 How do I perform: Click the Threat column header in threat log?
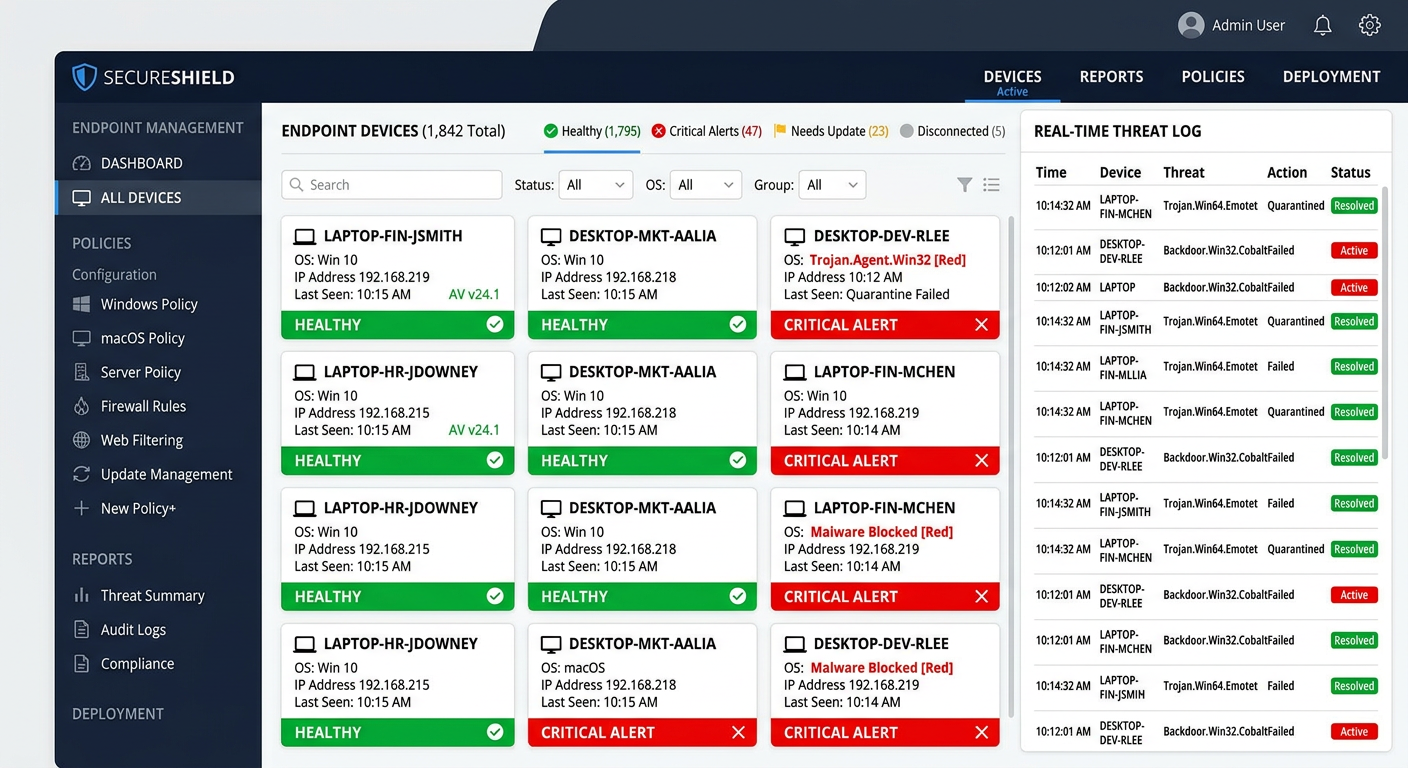(x=1184, y=172)
